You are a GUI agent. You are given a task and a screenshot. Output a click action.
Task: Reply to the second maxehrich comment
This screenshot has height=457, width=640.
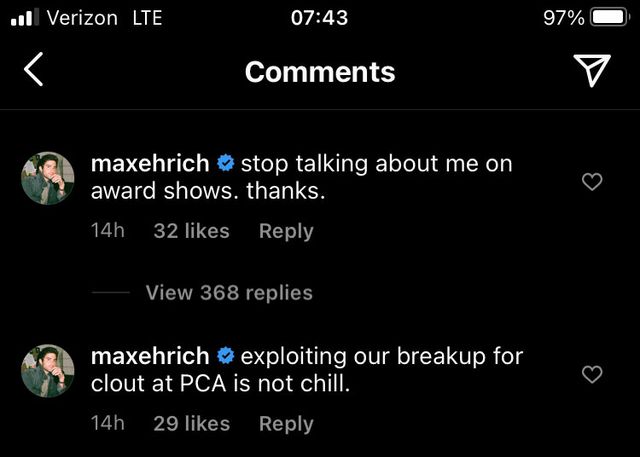click(x=286, y=424)
